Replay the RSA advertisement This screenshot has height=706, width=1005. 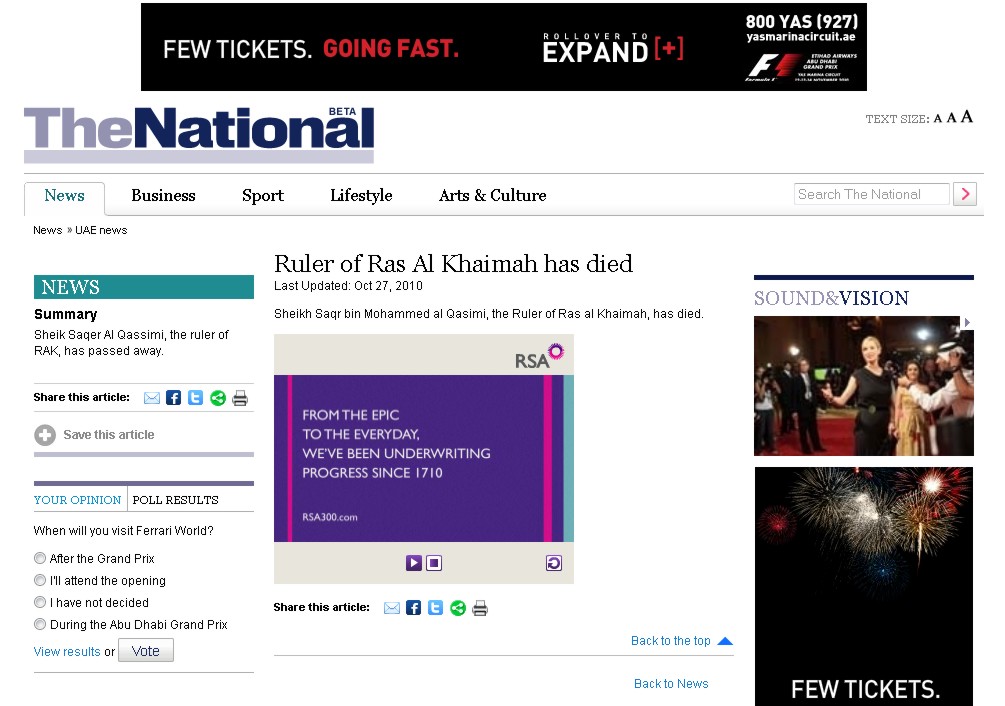pos(554,563)
